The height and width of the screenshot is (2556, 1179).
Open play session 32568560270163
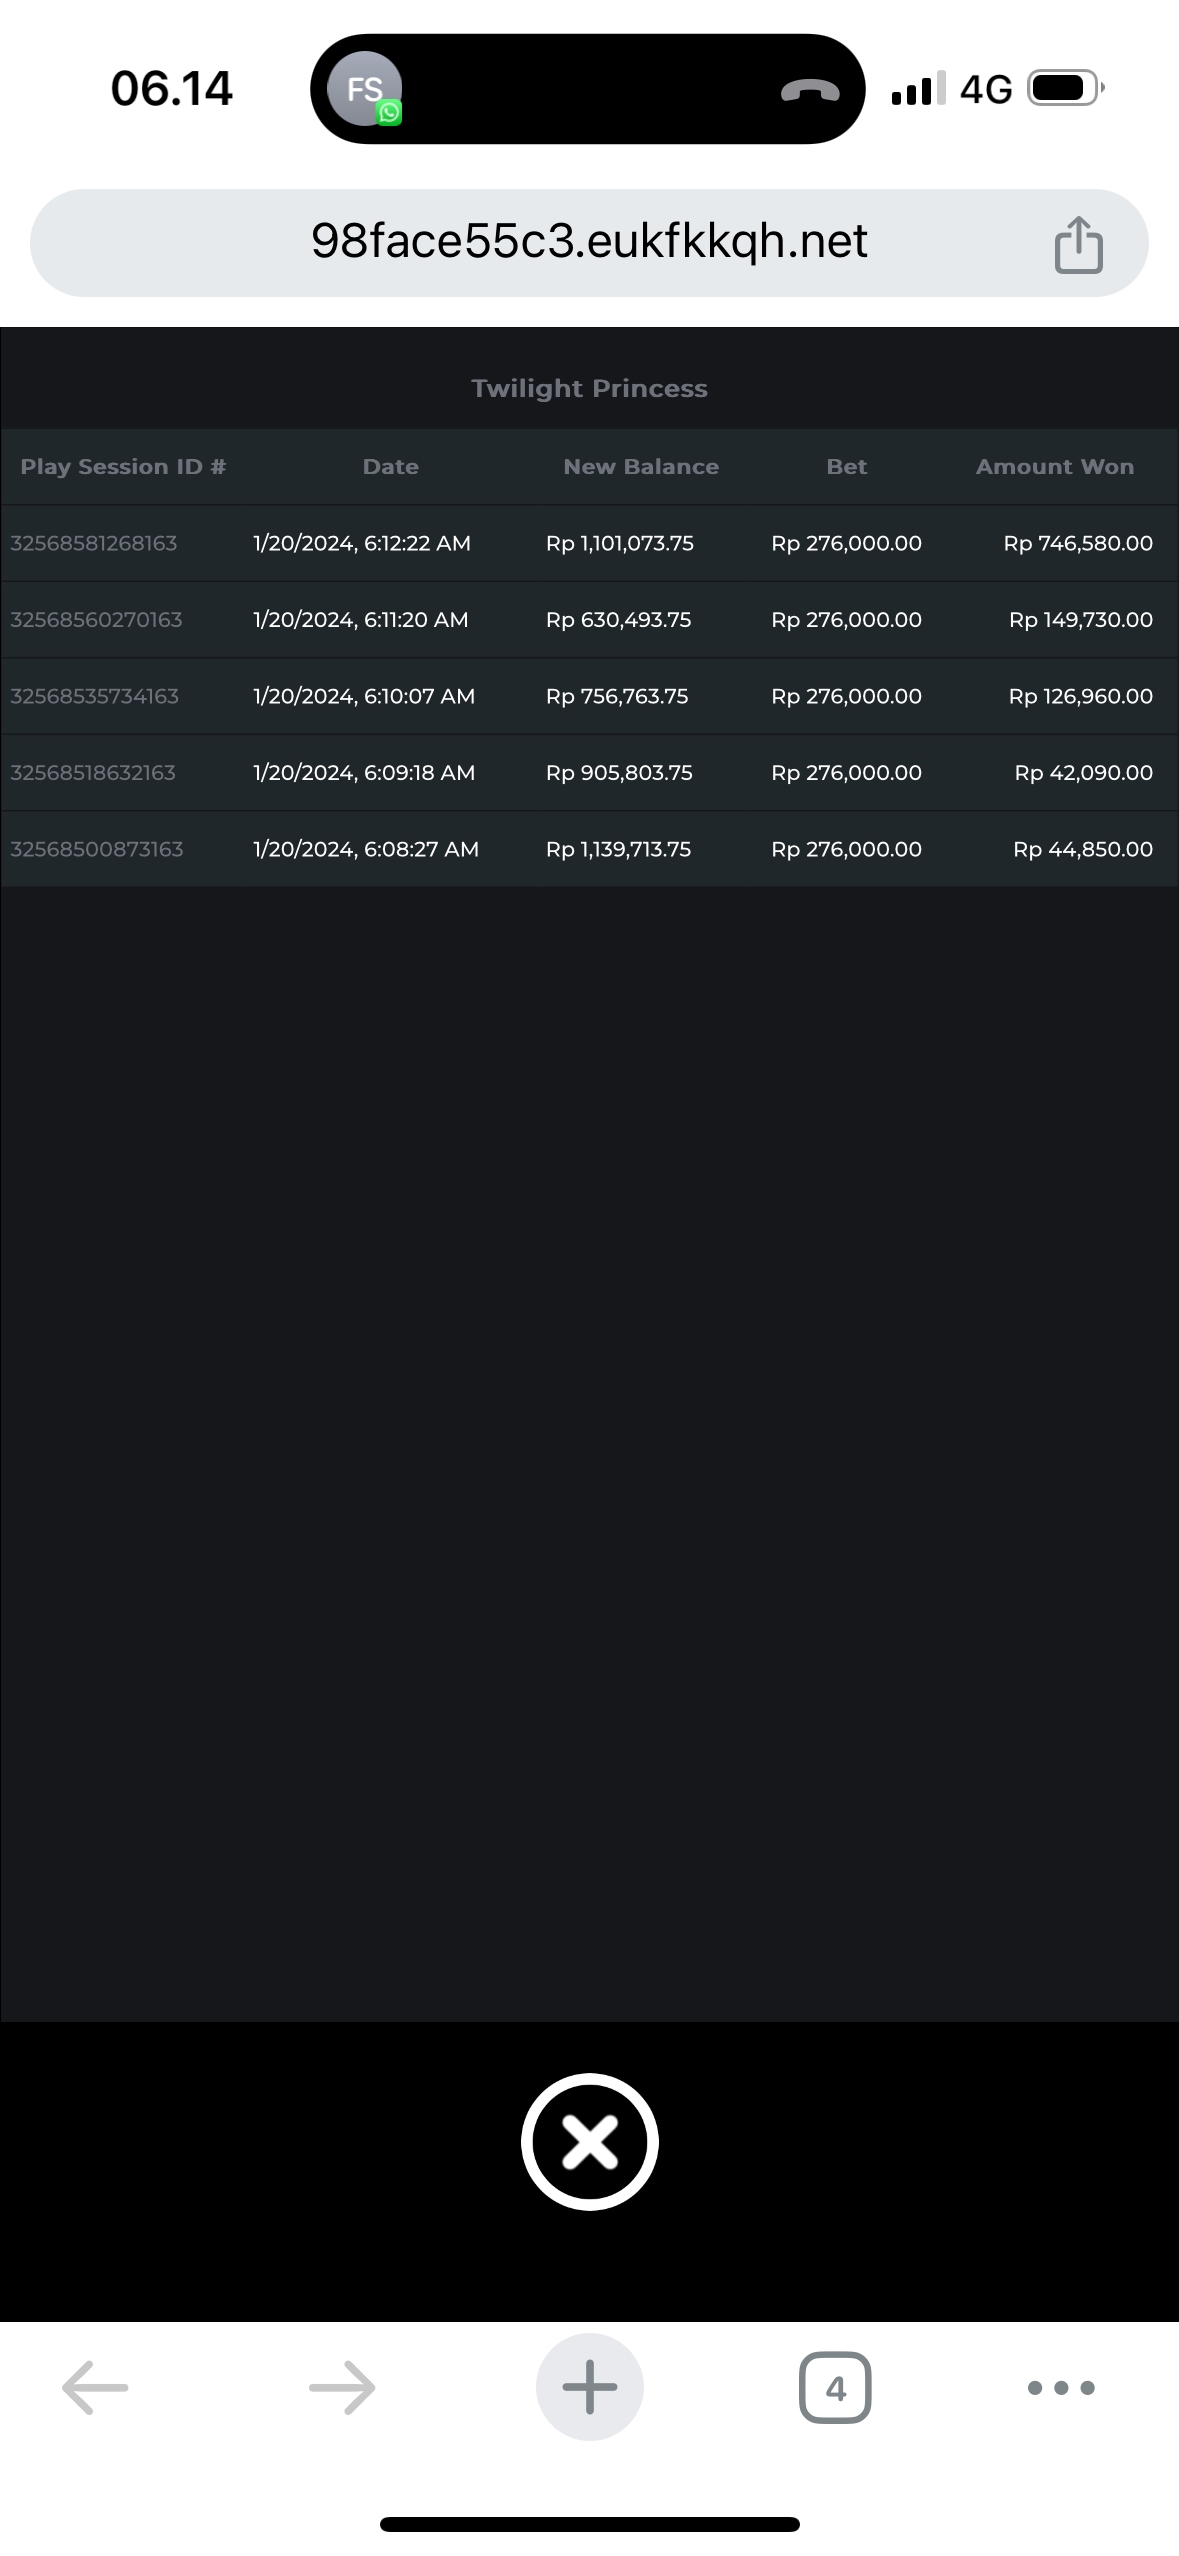coord(96,620)
